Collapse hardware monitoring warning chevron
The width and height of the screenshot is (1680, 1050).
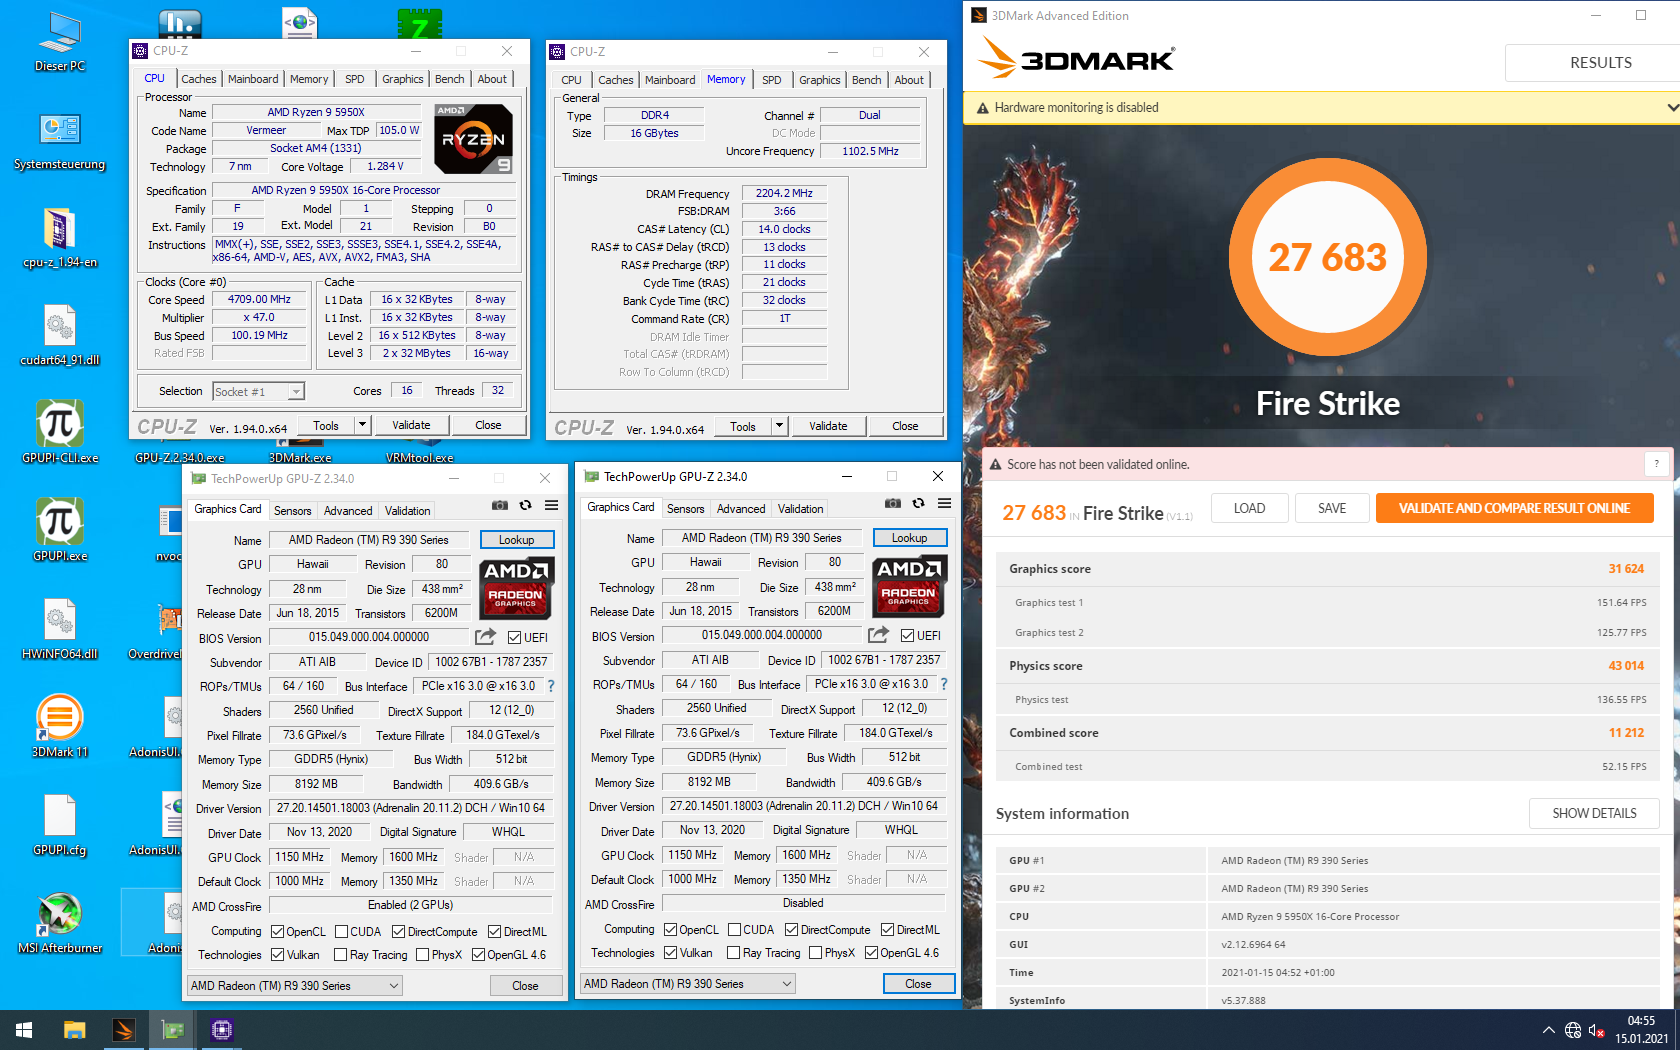tap(1672, 107)
